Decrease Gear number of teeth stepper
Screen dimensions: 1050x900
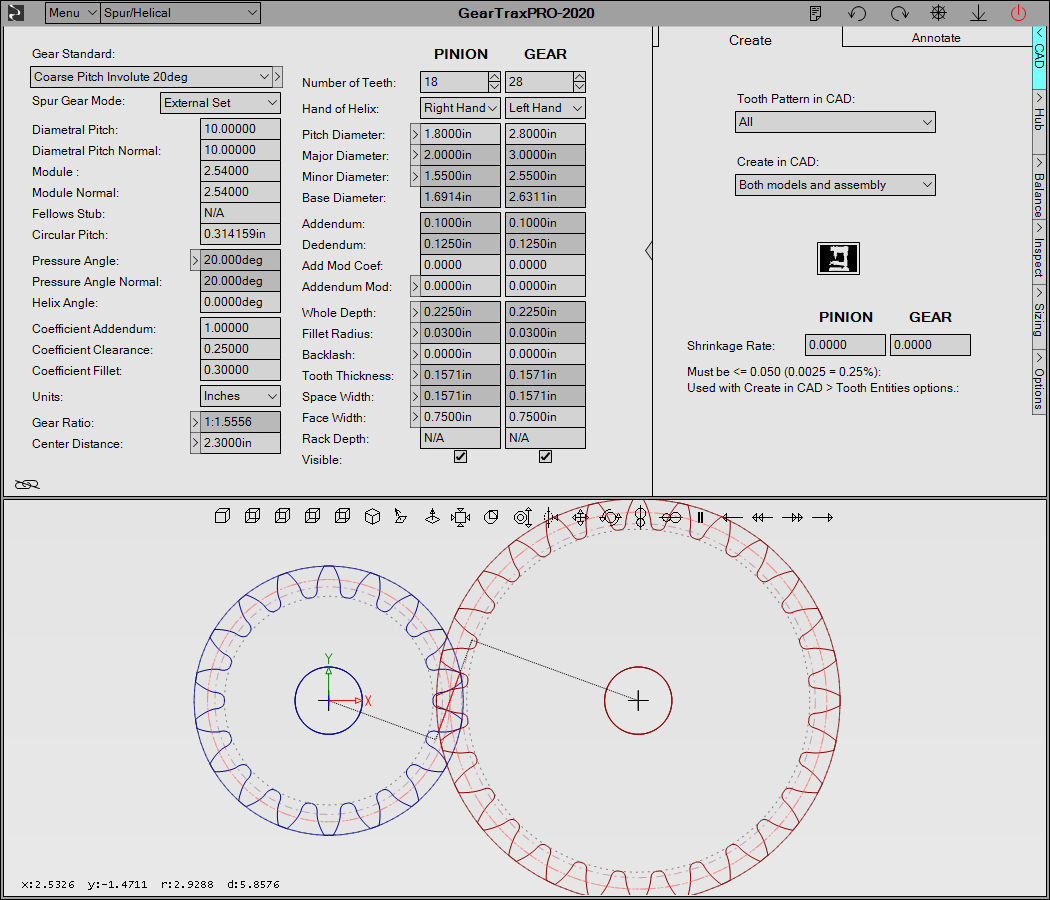click(579, 87)
